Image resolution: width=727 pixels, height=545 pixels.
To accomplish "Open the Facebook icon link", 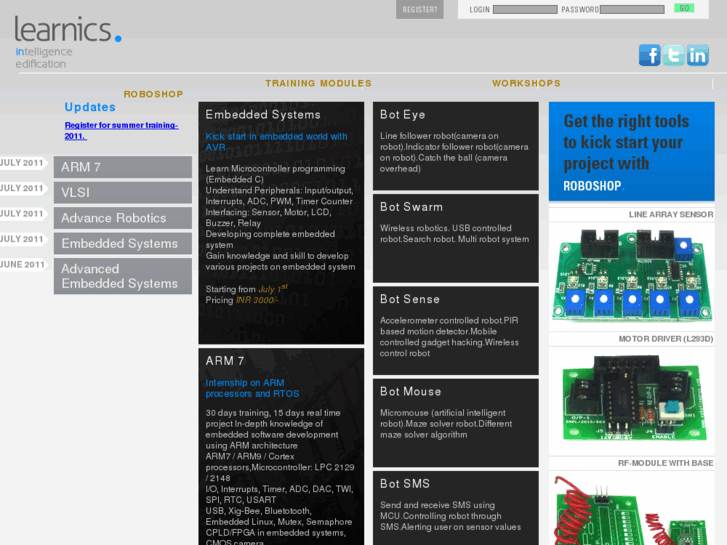I will 649,55.
